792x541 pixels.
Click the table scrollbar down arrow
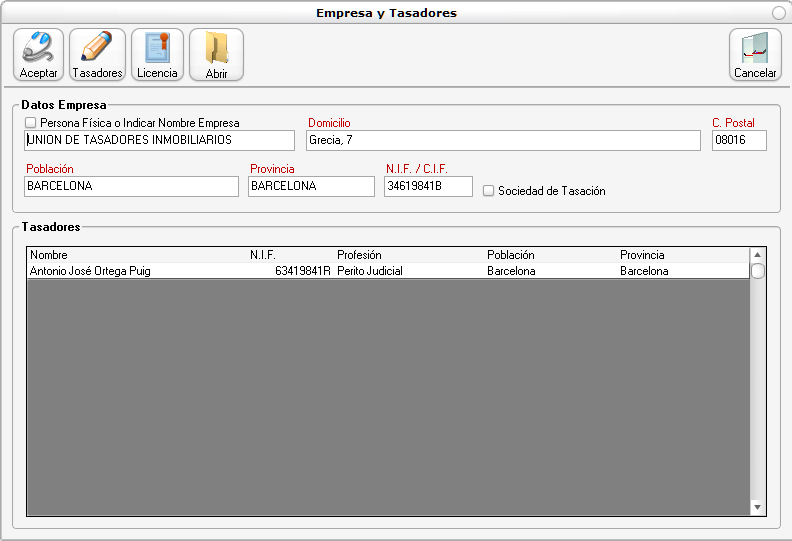coord(757,508)
